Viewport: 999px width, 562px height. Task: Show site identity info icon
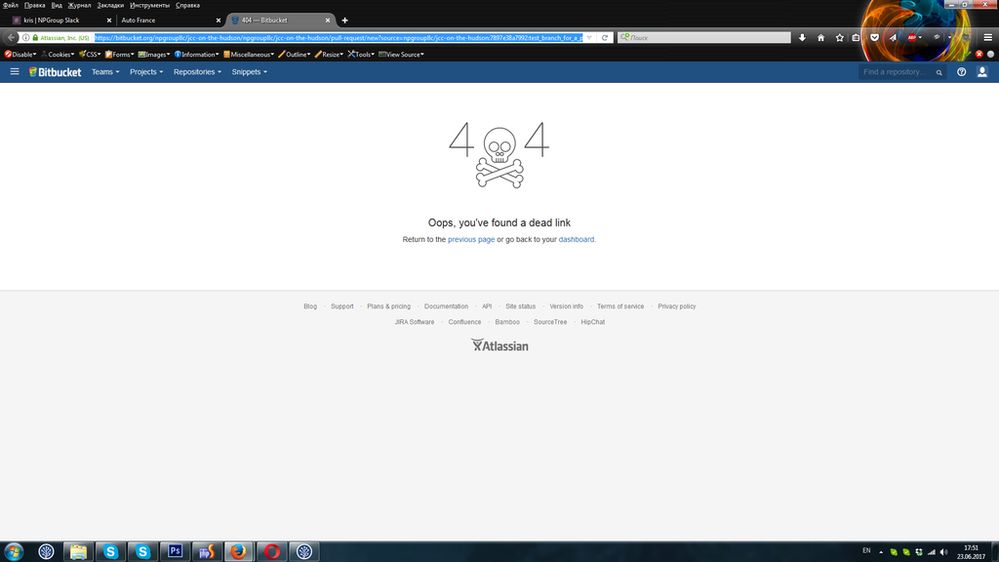click(26, 38)
